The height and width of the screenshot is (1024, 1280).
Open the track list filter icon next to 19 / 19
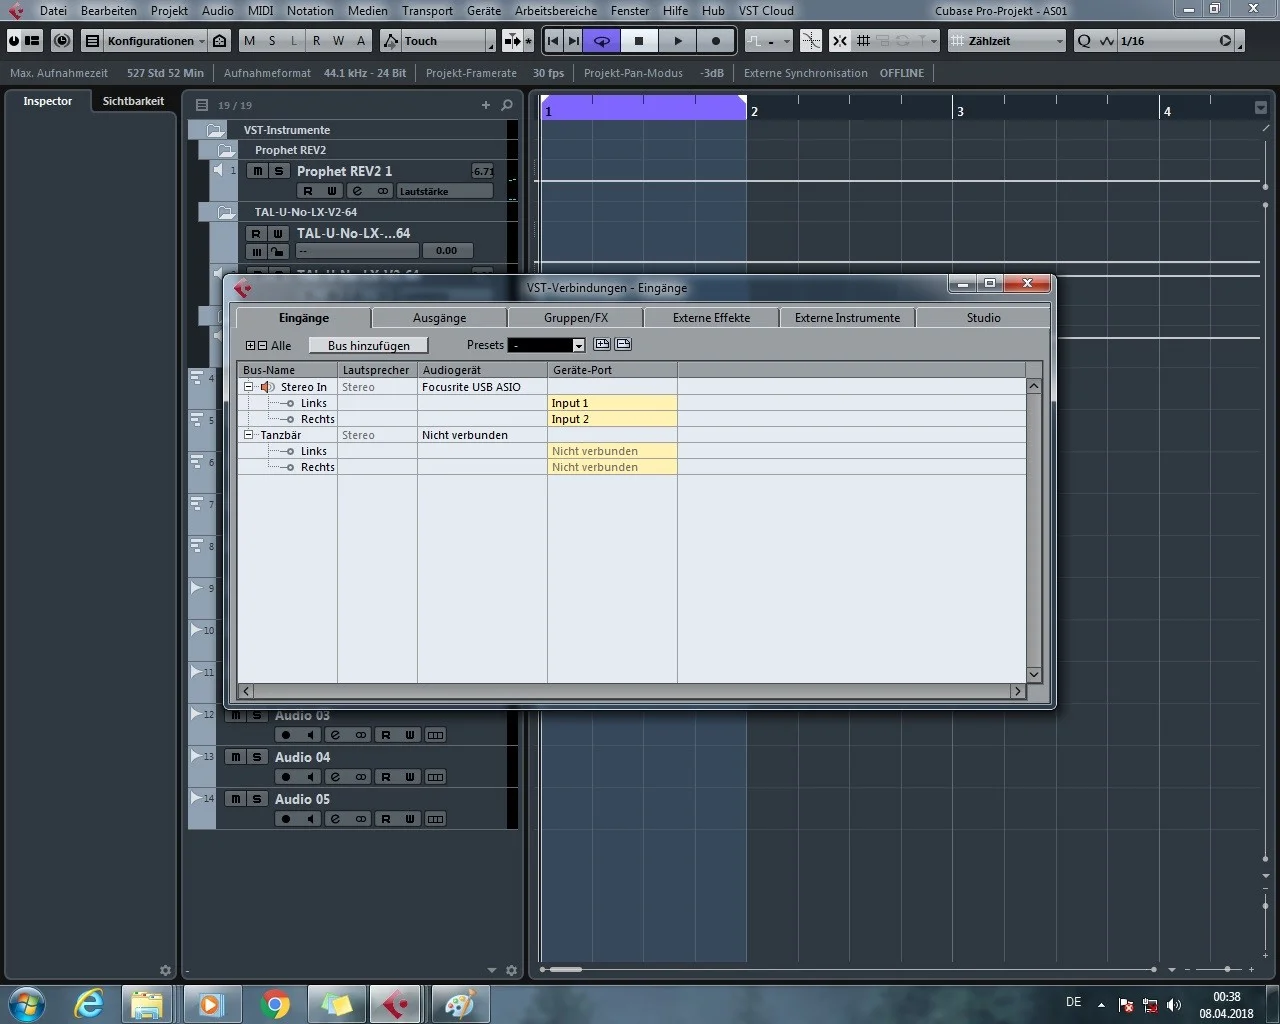[202, 105]
